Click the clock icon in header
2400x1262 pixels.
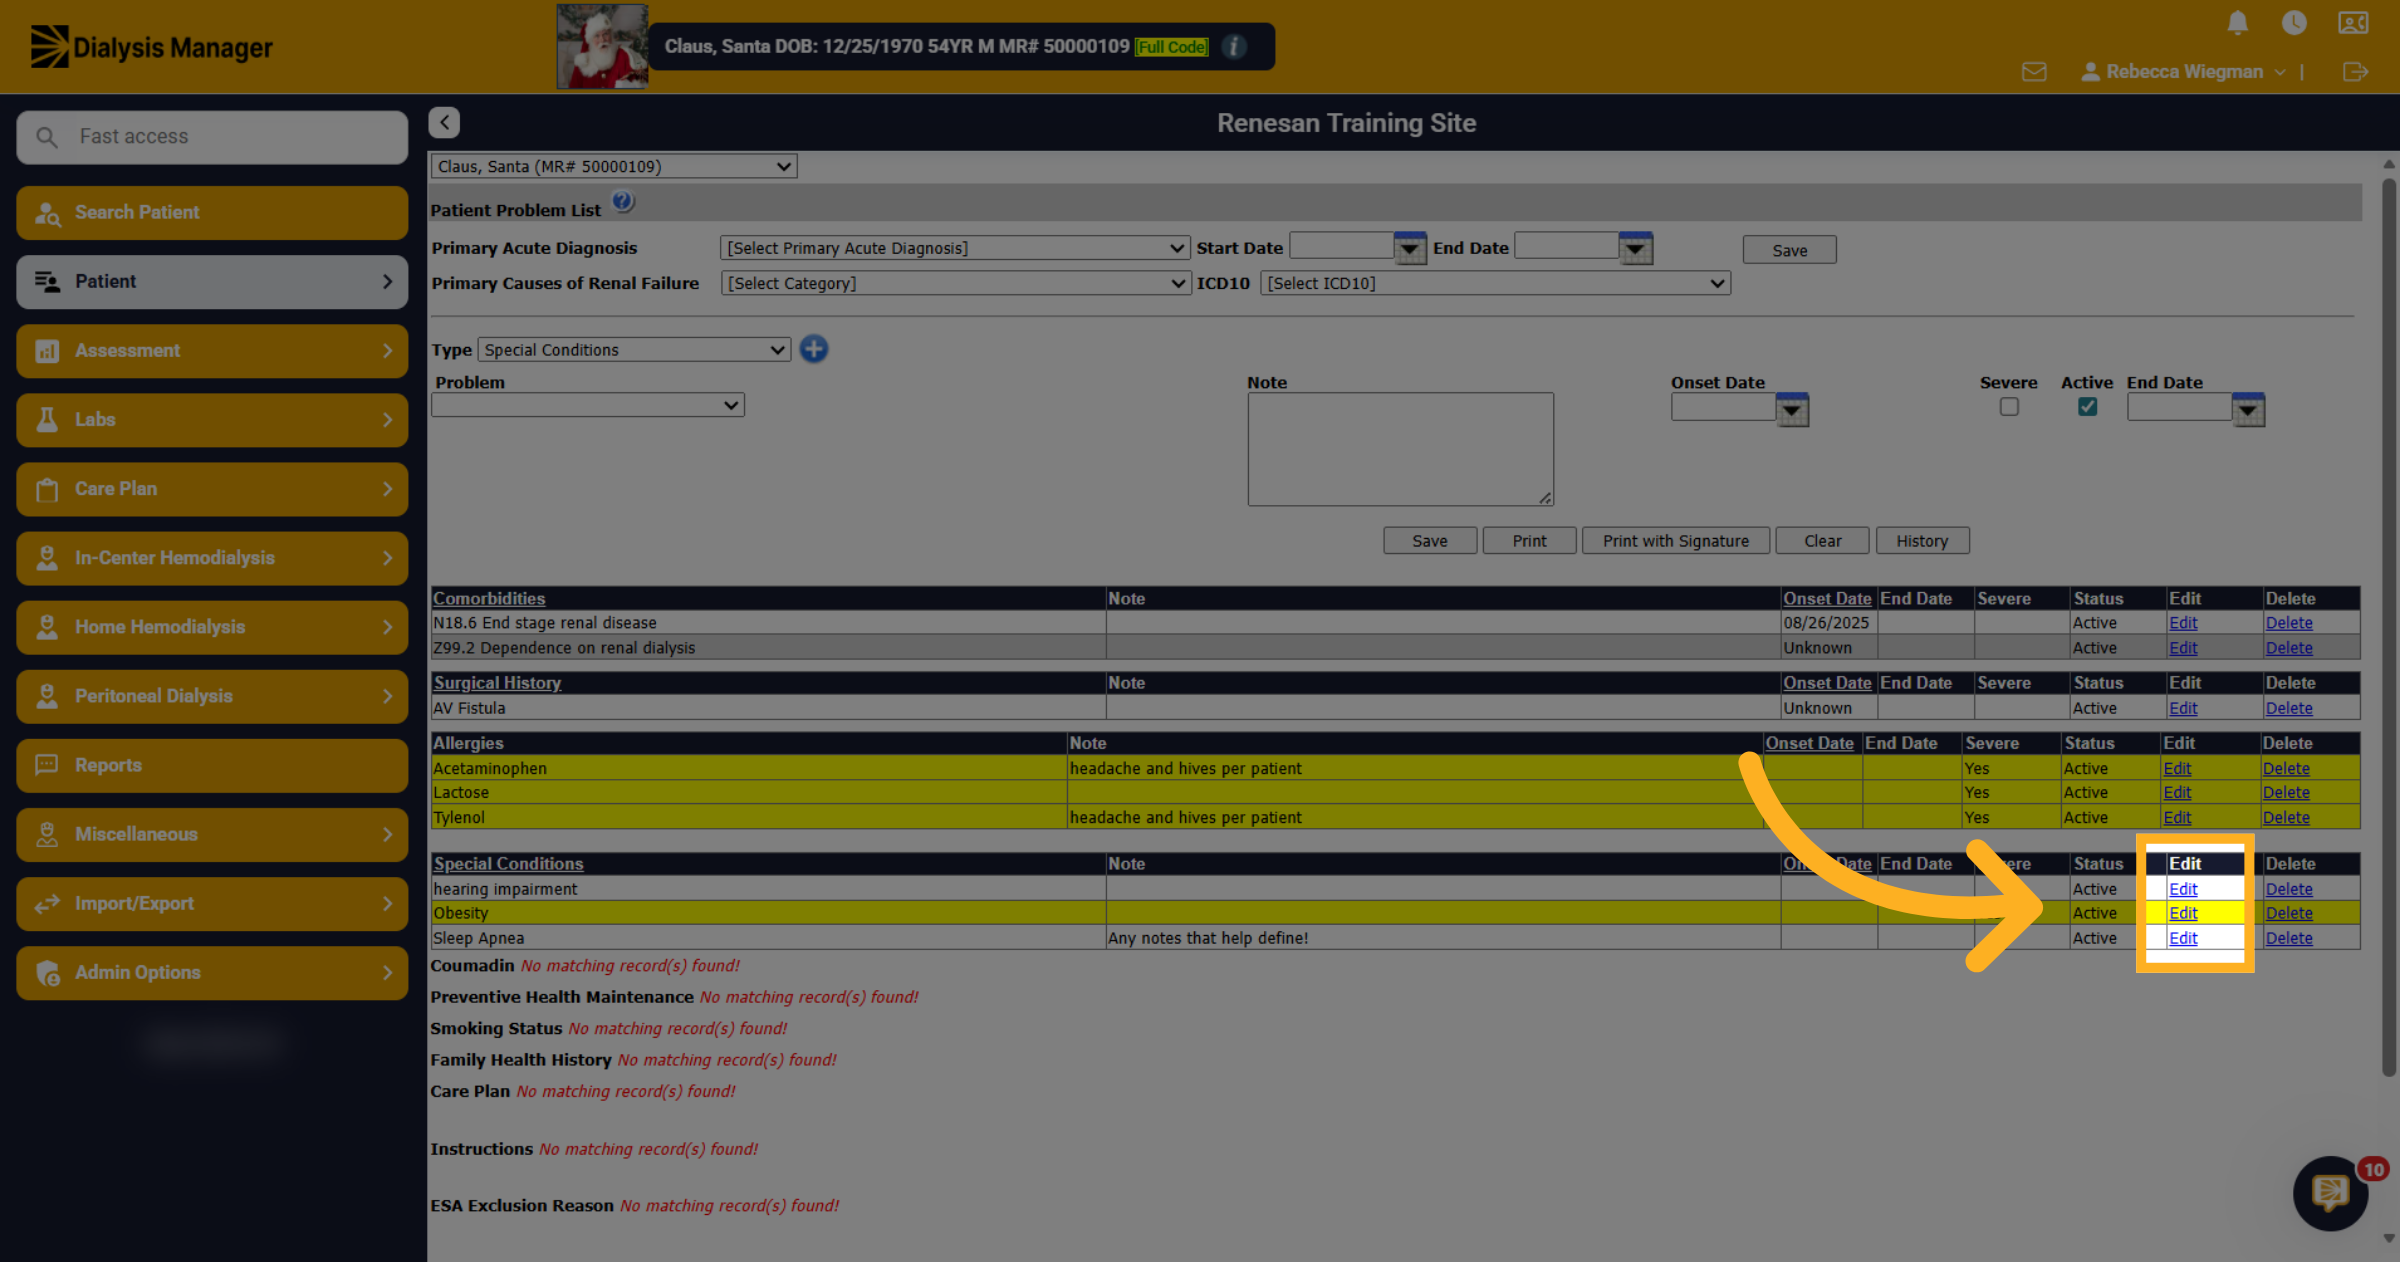pyautogui.click(x=2294, y=23)
